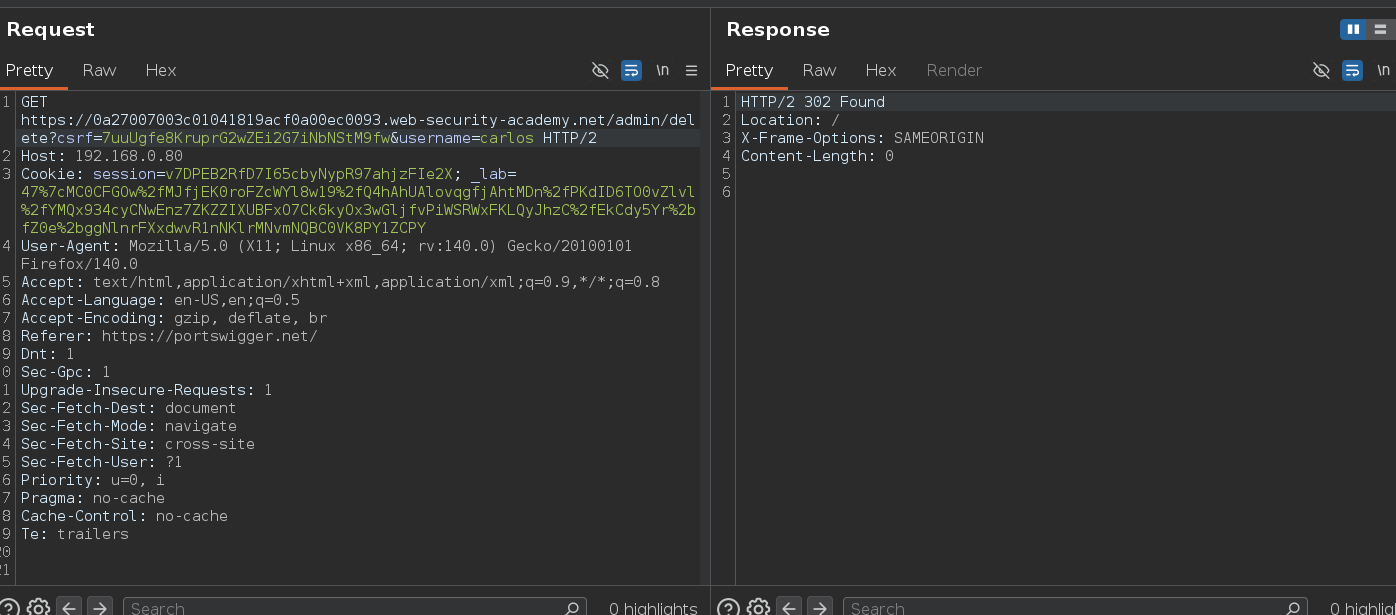
Task: Toggle hidden characters eye icon in Response
Action: click(1321, 70)
